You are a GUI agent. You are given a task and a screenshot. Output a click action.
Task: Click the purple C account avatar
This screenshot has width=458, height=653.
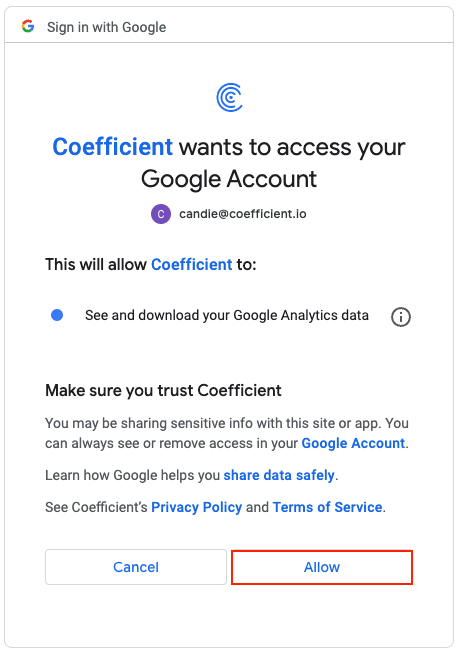[161, 214]
